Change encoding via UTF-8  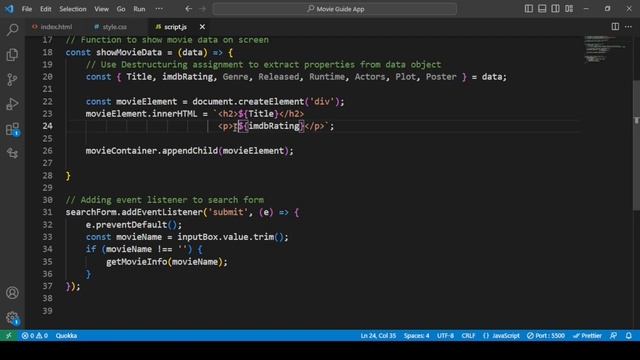point(445,336)
